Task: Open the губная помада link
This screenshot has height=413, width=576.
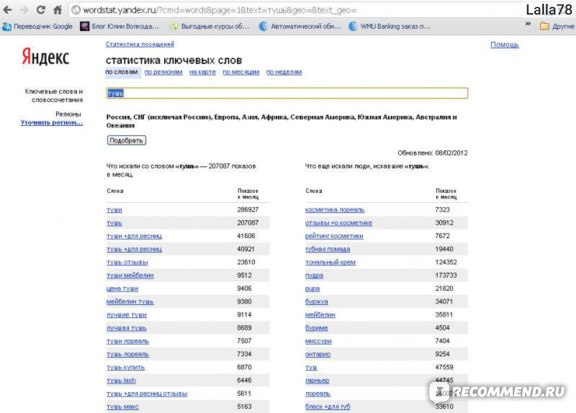Action: pos(328,249)
